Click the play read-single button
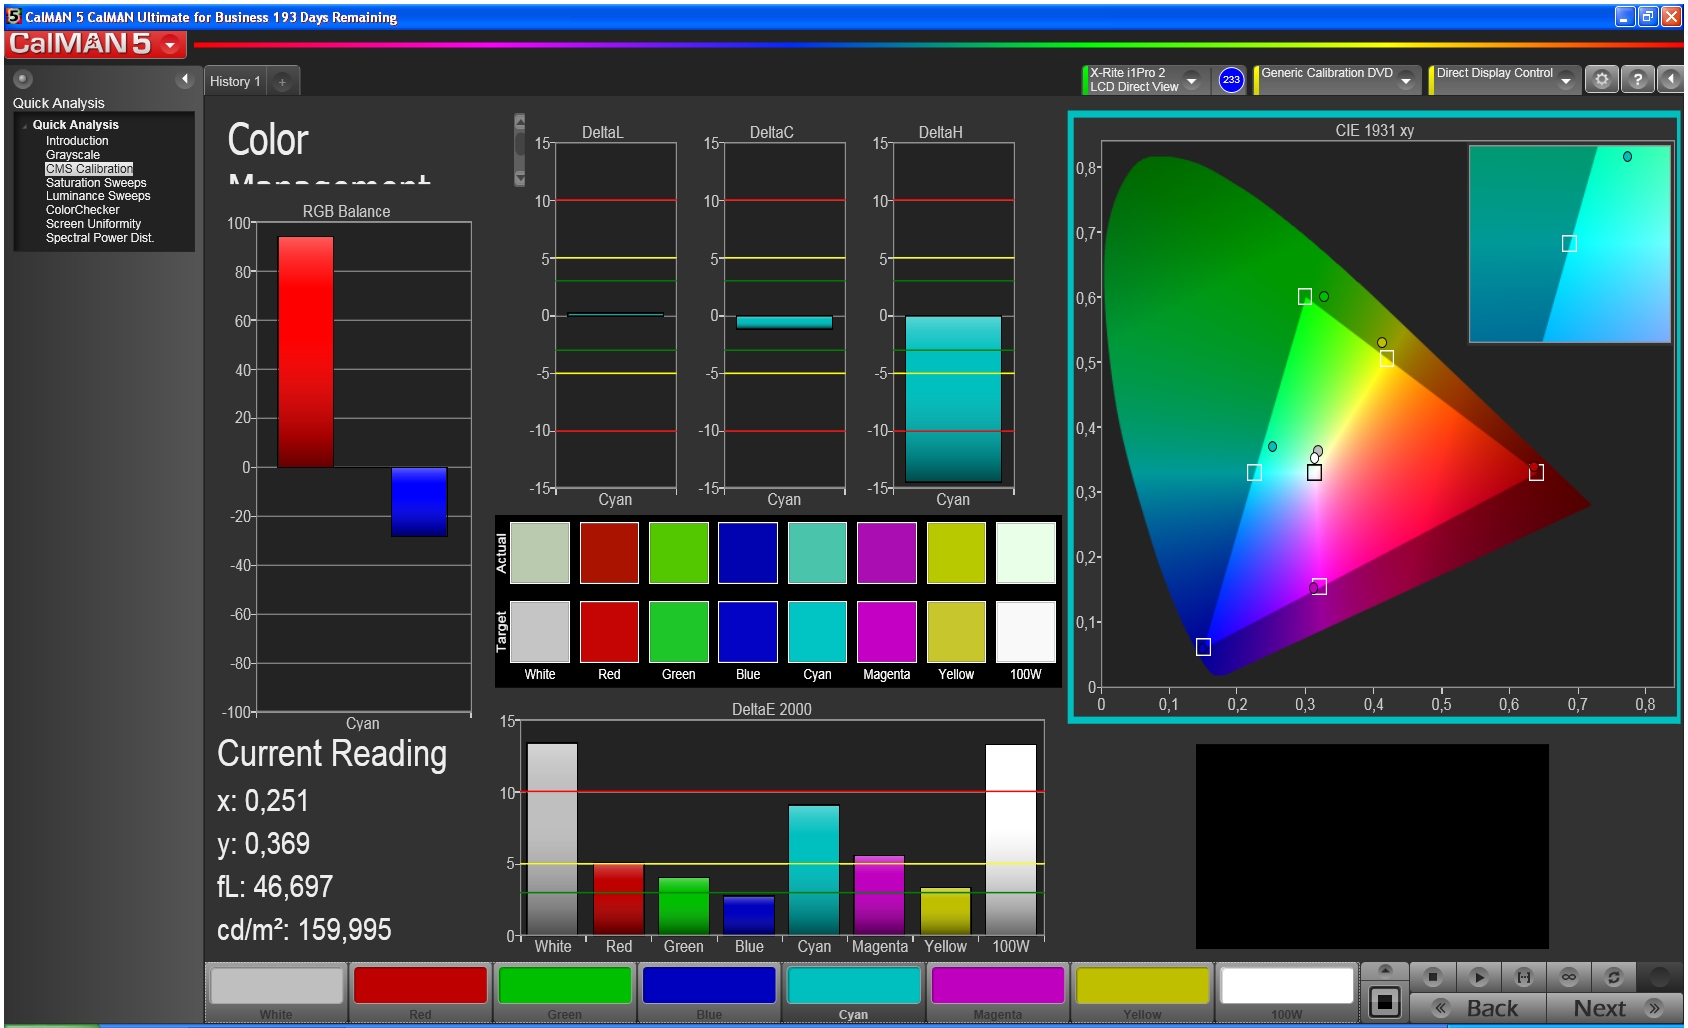Viewport: 1688px width, 1028px height. click(x=1479, y=977)
